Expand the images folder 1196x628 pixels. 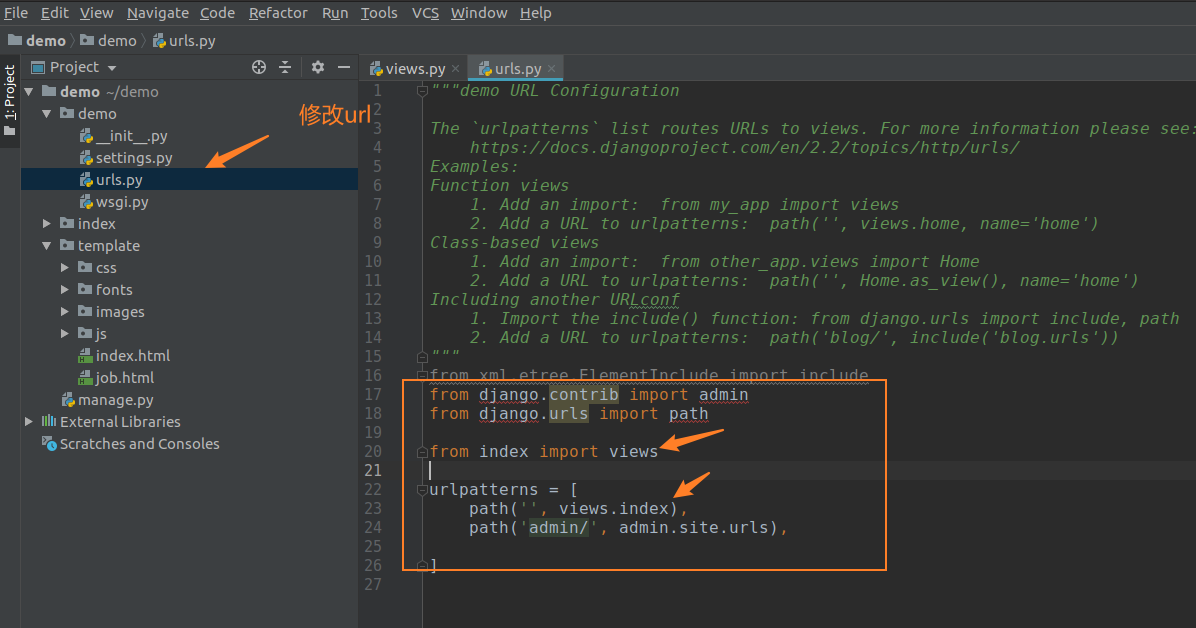65,312
